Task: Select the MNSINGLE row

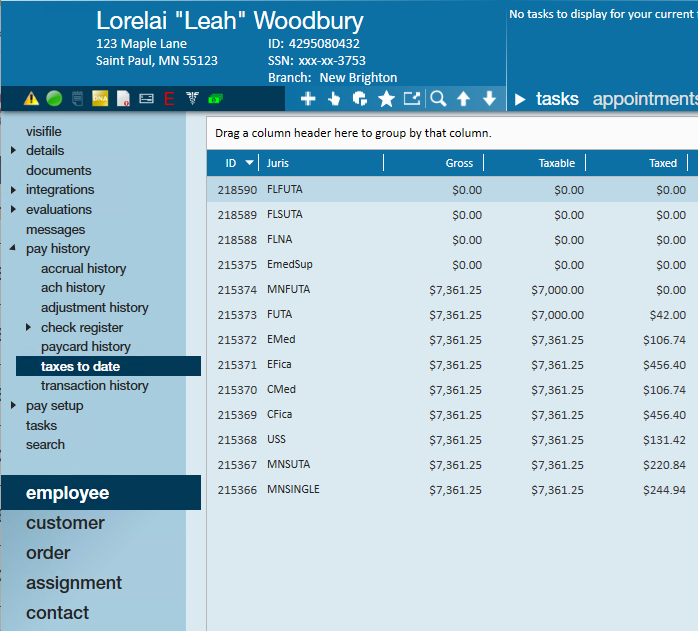Action: pos(452,490)
